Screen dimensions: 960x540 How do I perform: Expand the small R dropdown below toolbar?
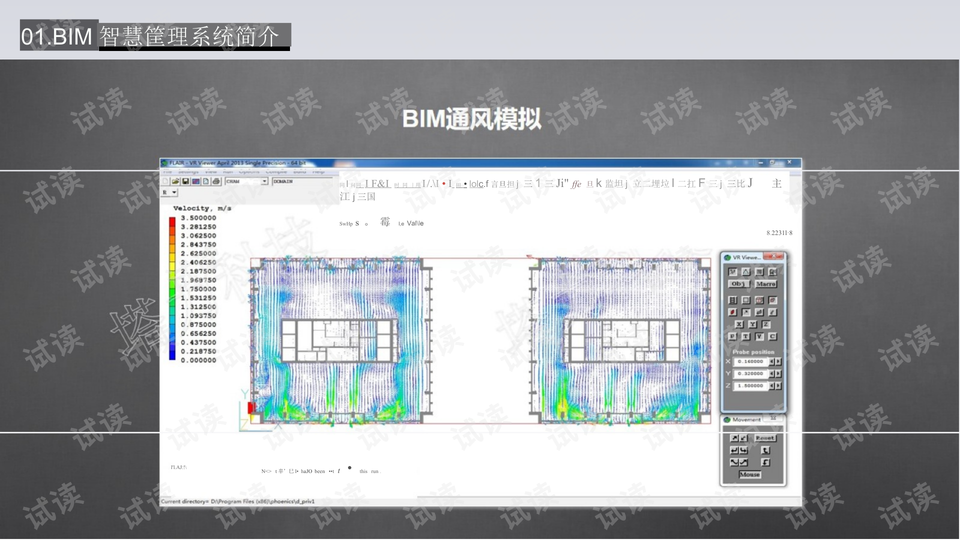(174, 192)
